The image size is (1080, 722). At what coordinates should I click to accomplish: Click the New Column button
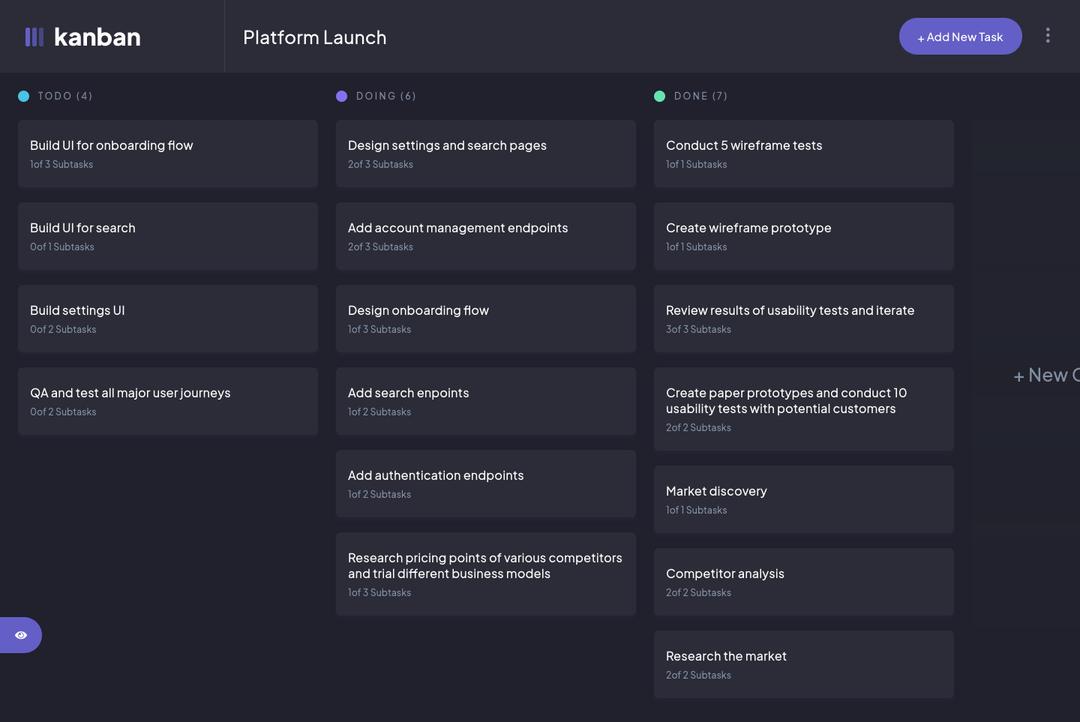coord(1046,375)
